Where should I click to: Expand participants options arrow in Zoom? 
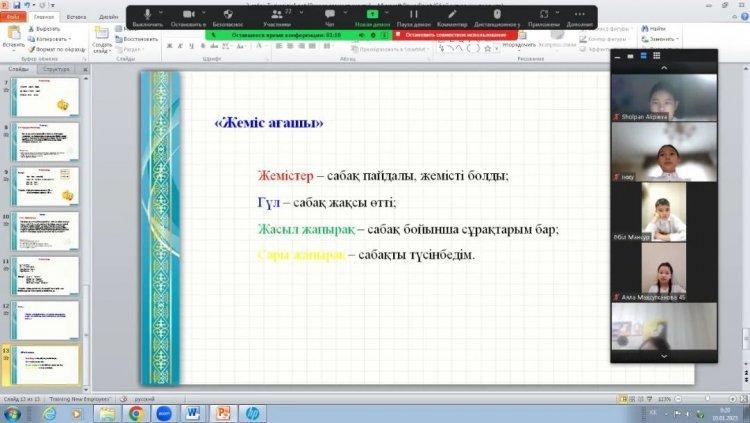click(x=301, y=12)
